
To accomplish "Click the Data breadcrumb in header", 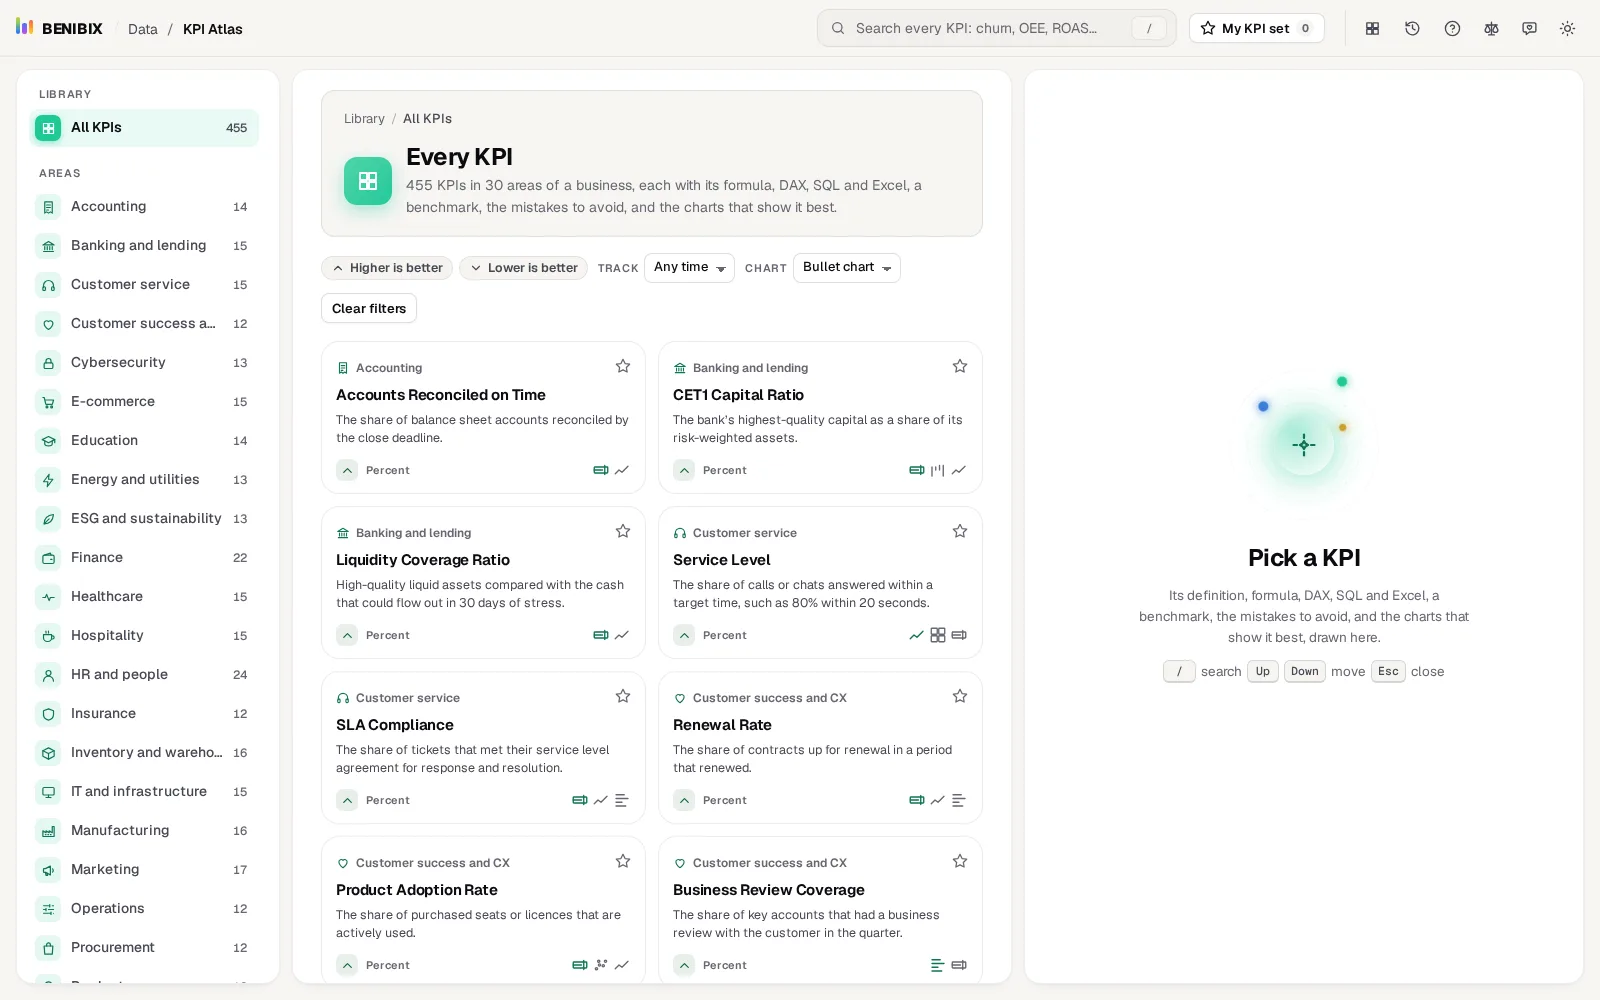I will point(143,30).
